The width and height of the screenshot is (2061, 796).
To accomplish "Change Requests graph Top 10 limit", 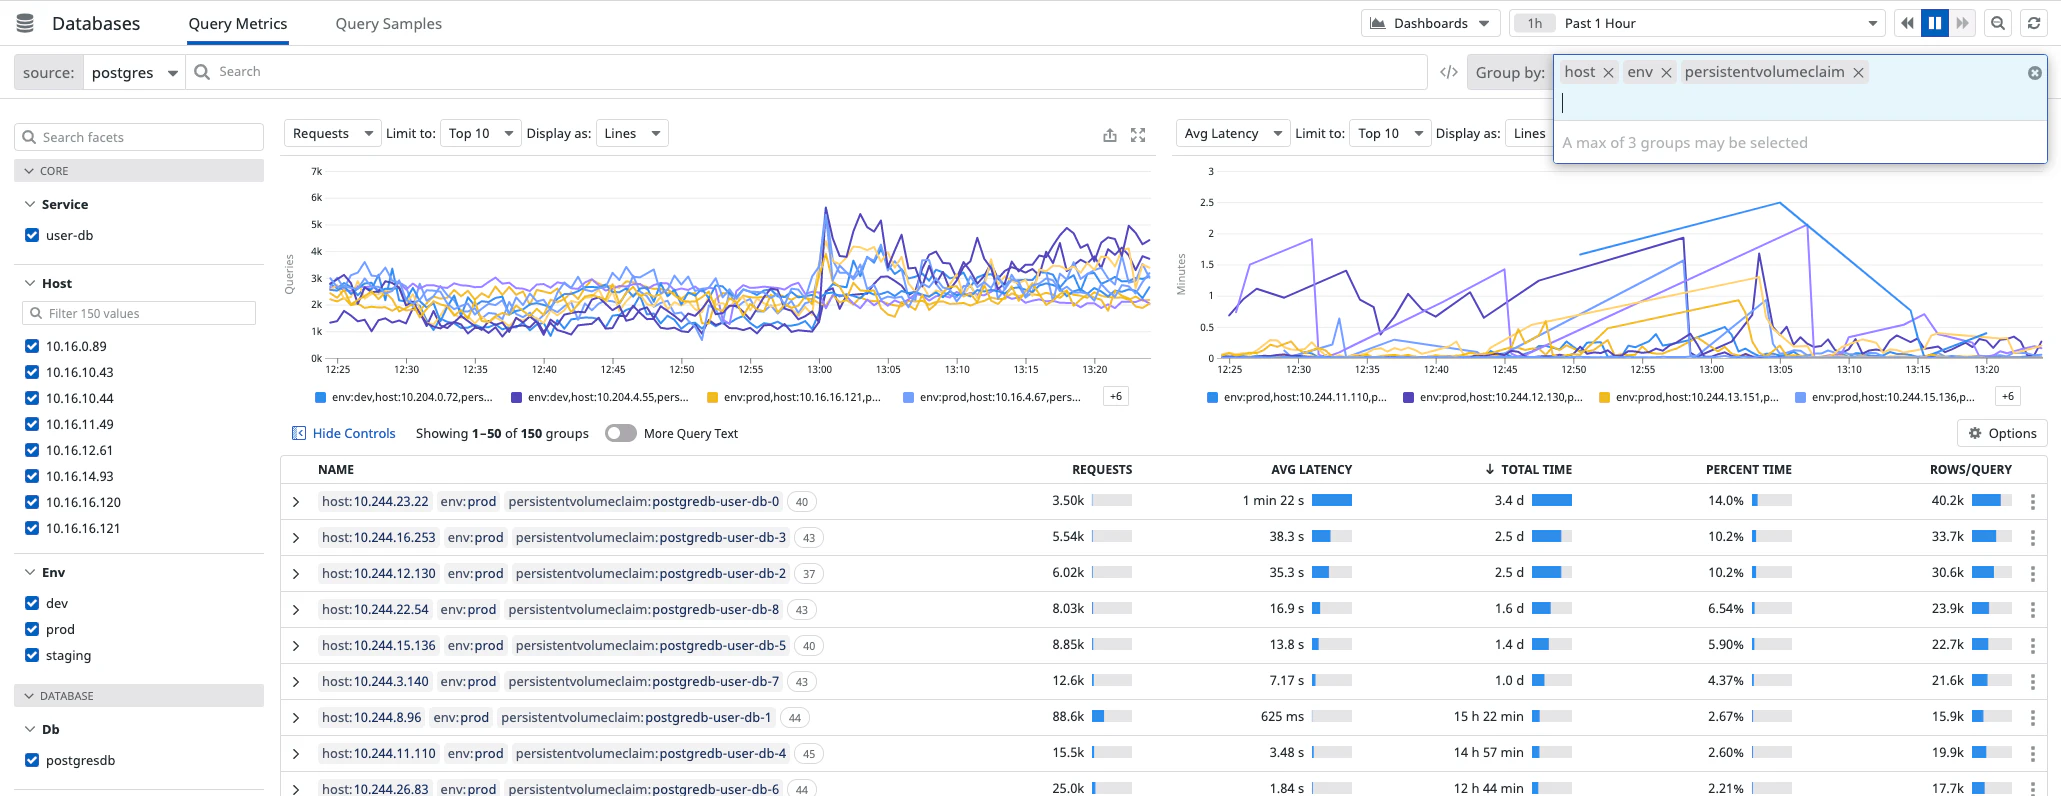I will (x=480, y=133).
